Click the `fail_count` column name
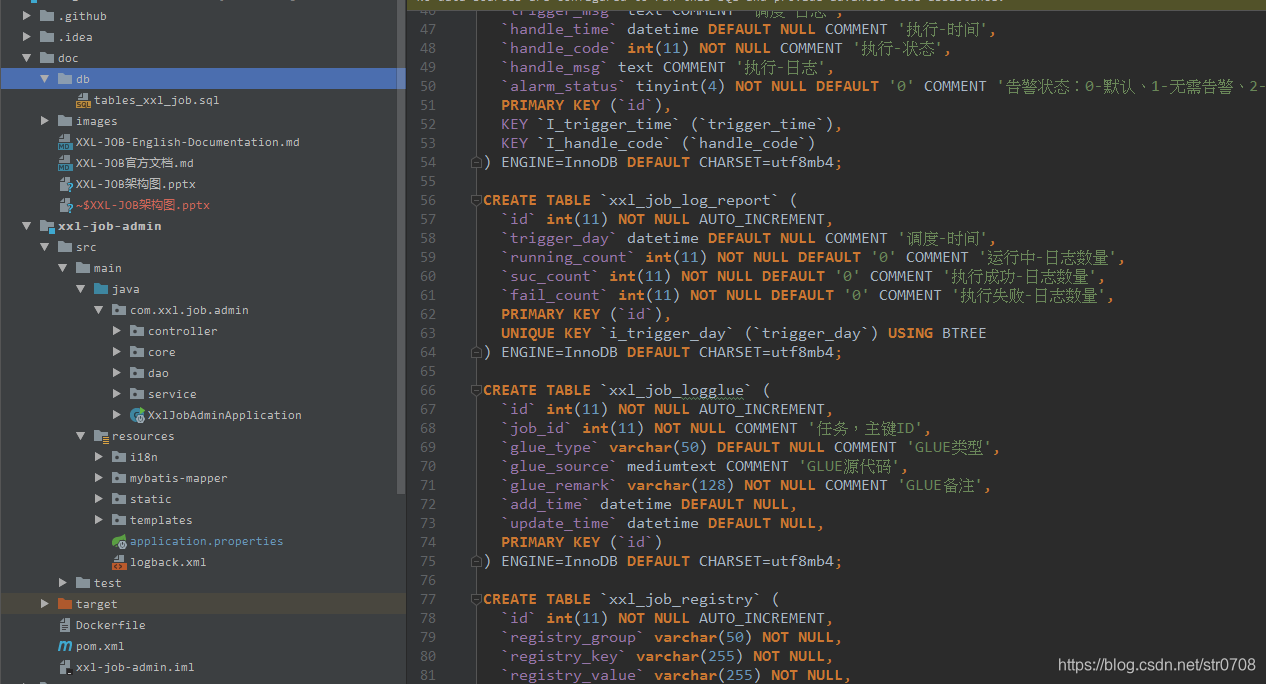 pos(555,295)
